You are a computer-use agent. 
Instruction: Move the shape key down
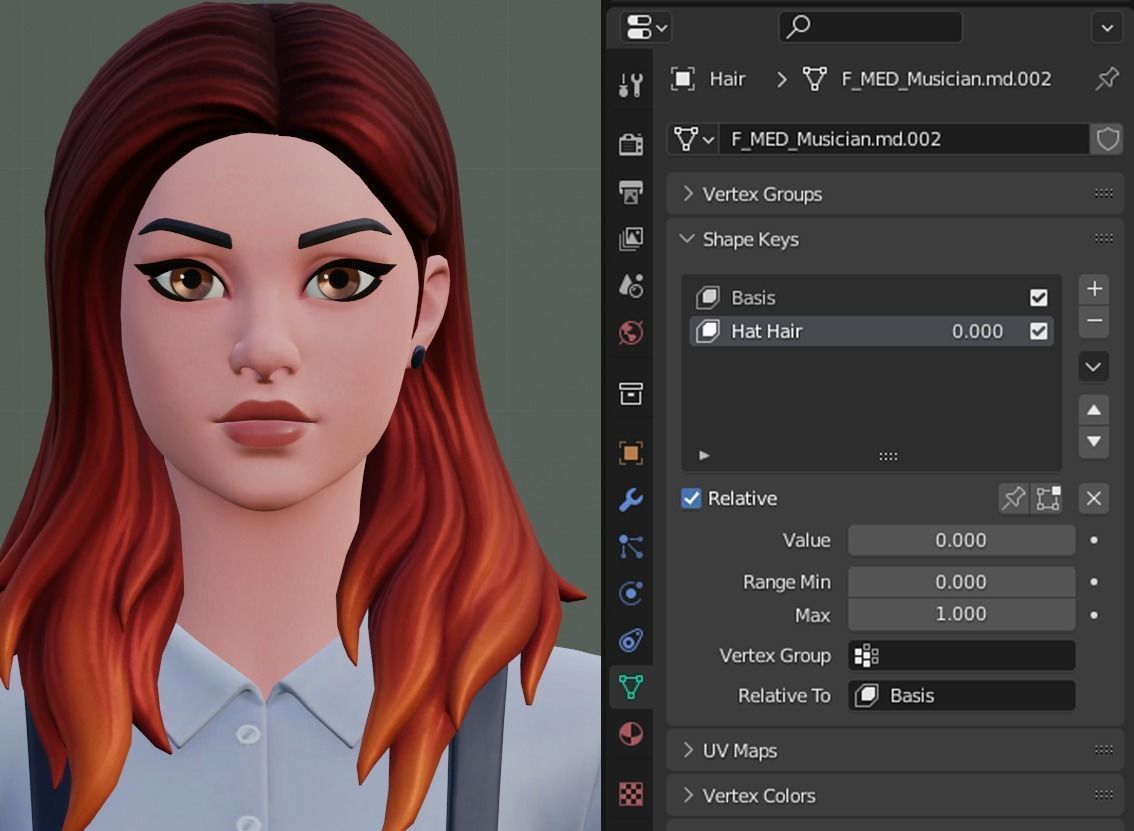point(1094,442)
